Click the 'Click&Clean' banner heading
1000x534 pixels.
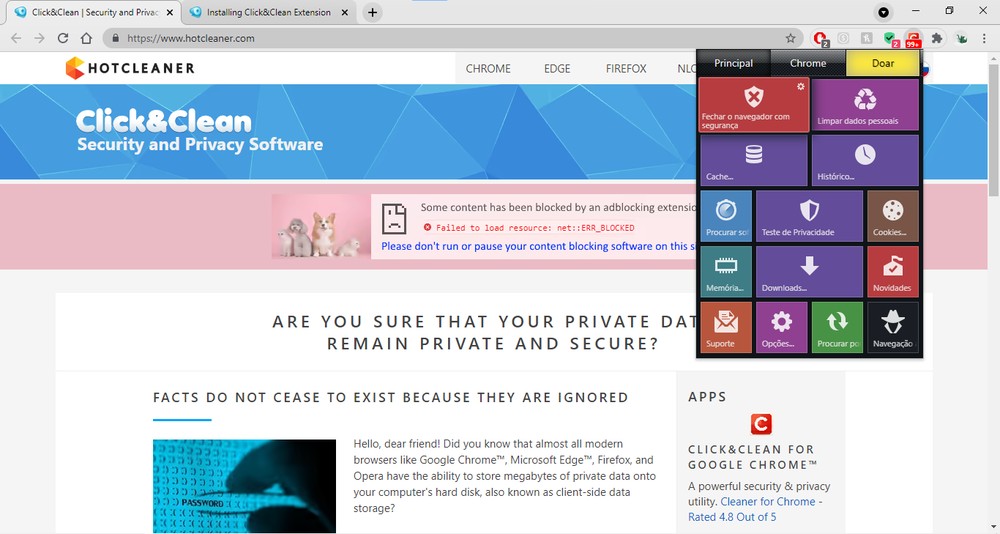(164, 121)
